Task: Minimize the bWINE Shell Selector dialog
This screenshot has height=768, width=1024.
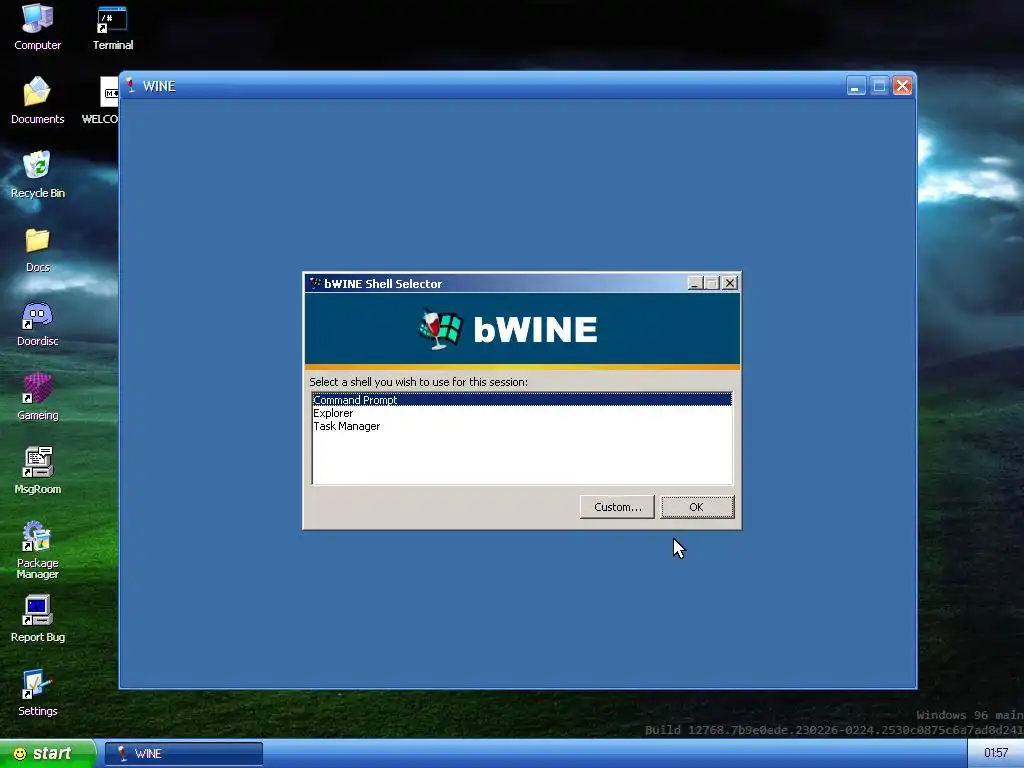Action: pyautogui.click(x=696, y=283)
